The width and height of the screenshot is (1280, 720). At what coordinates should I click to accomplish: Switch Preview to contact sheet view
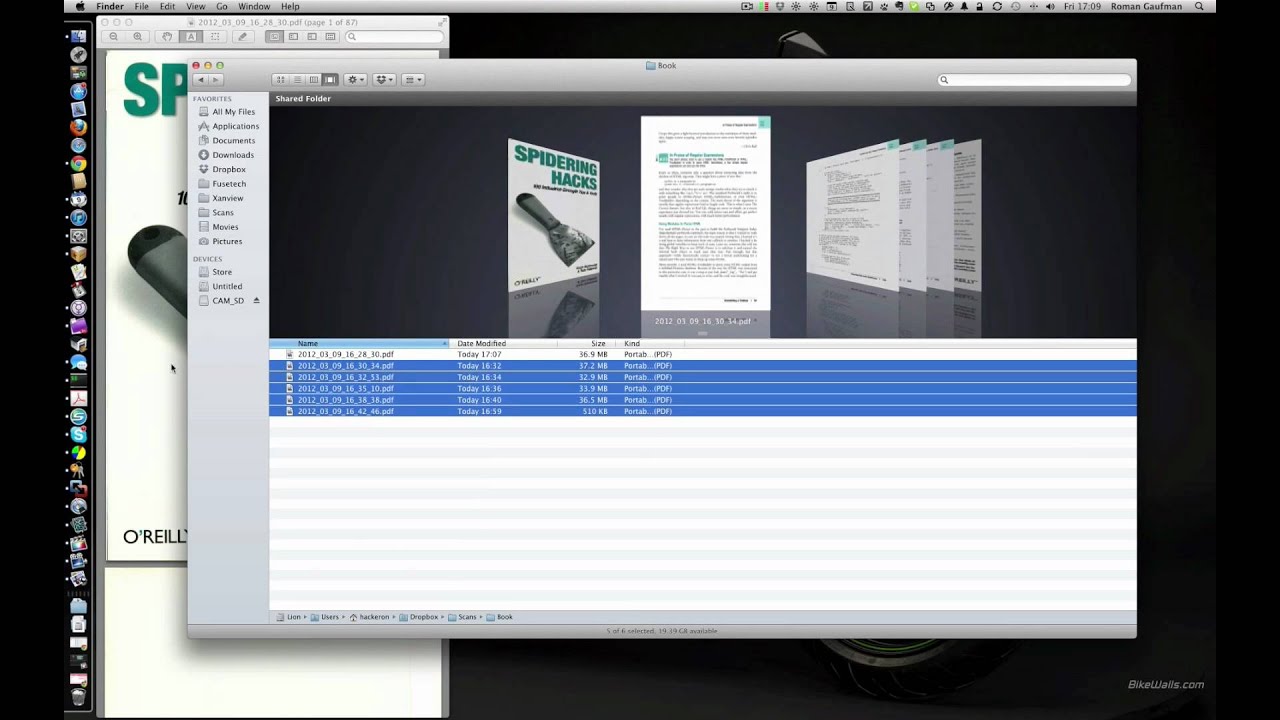[331, 37]
